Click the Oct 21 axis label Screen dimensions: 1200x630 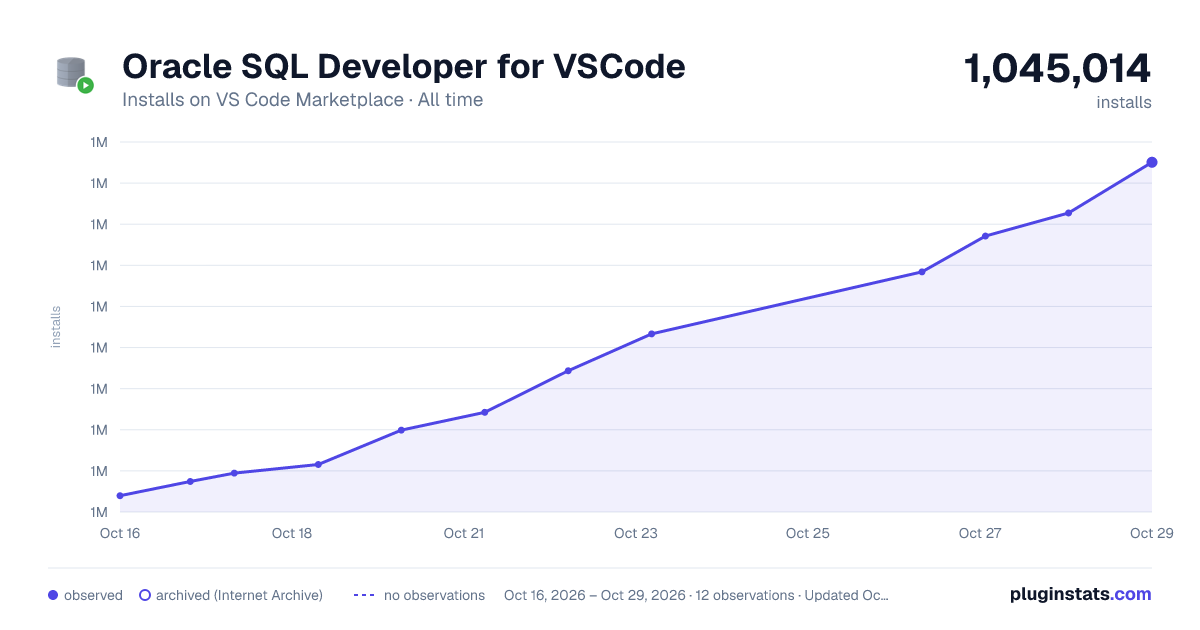pos(464,533)
